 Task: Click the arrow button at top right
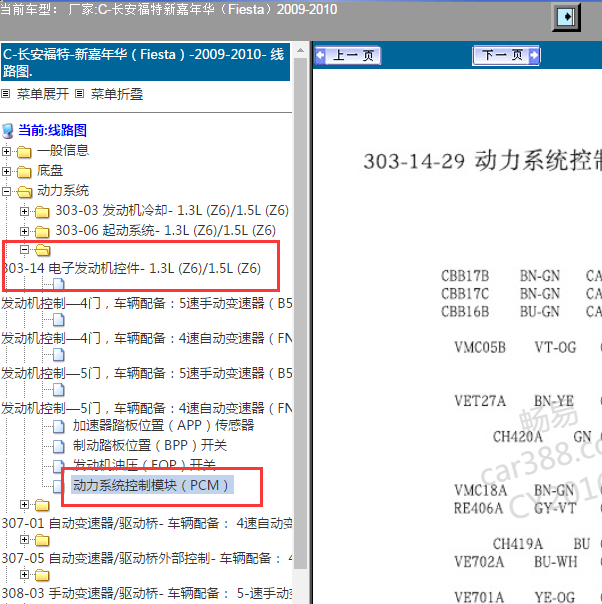coord(566,17)
